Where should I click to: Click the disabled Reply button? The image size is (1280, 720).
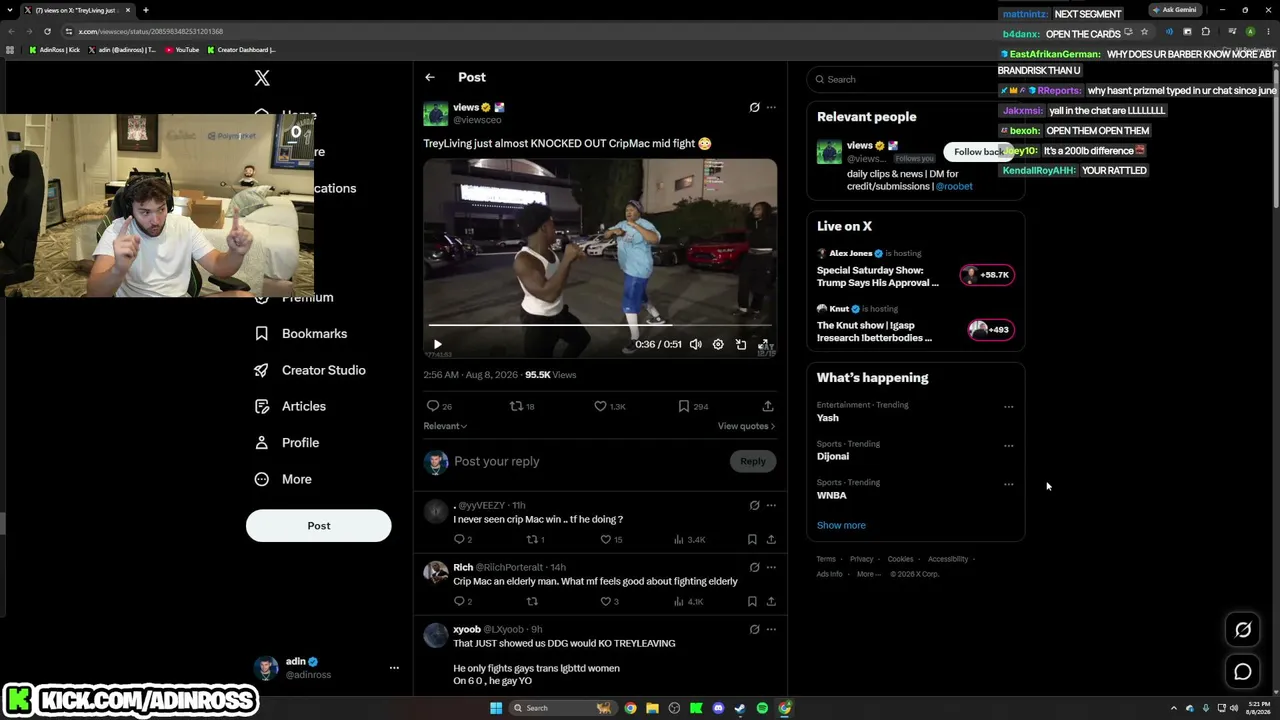point(753,461)
